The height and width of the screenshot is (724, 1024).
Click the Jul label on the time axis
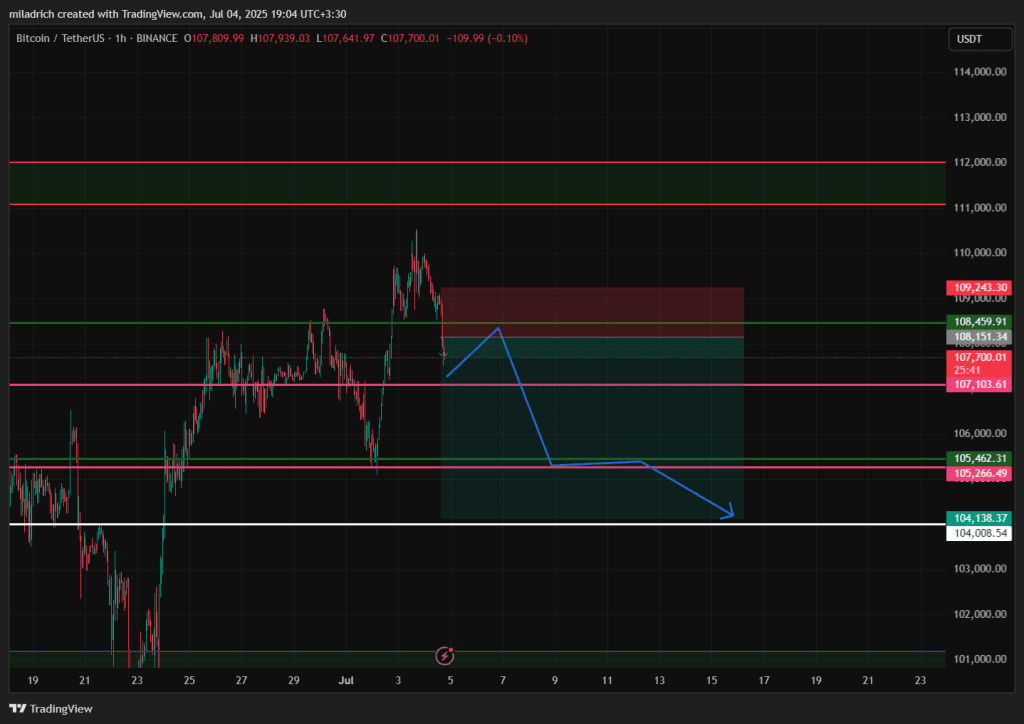click(346, 680)
